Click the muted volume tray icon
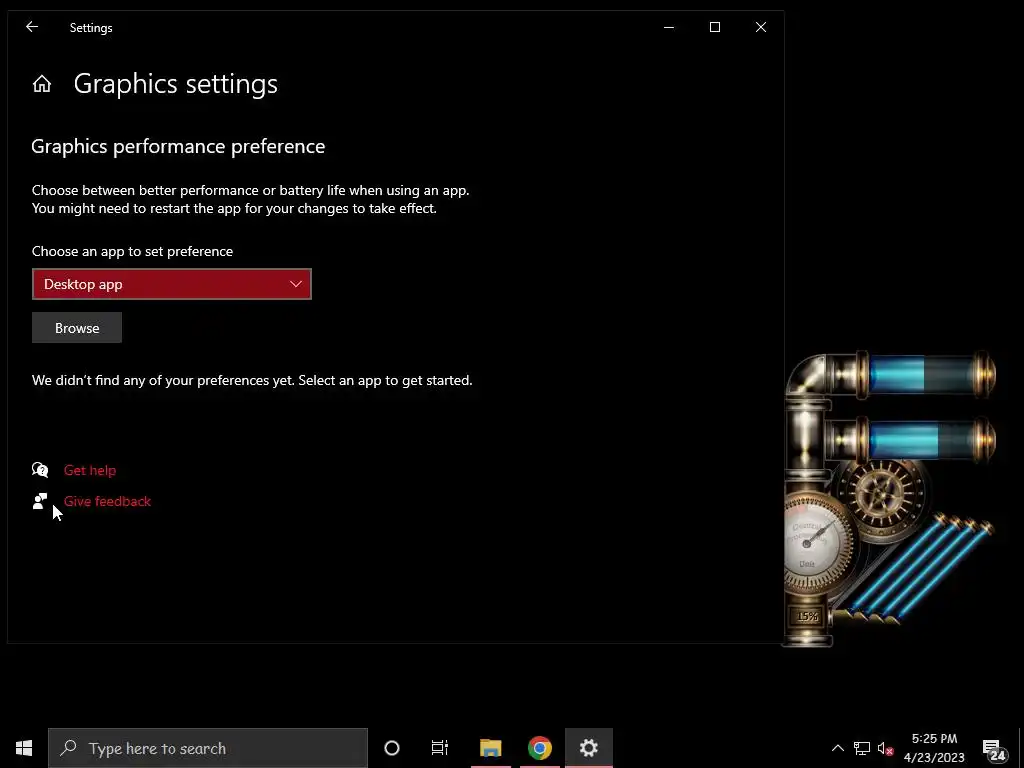This screenshot has width=1024, height=768. click(x=885, y=748)
